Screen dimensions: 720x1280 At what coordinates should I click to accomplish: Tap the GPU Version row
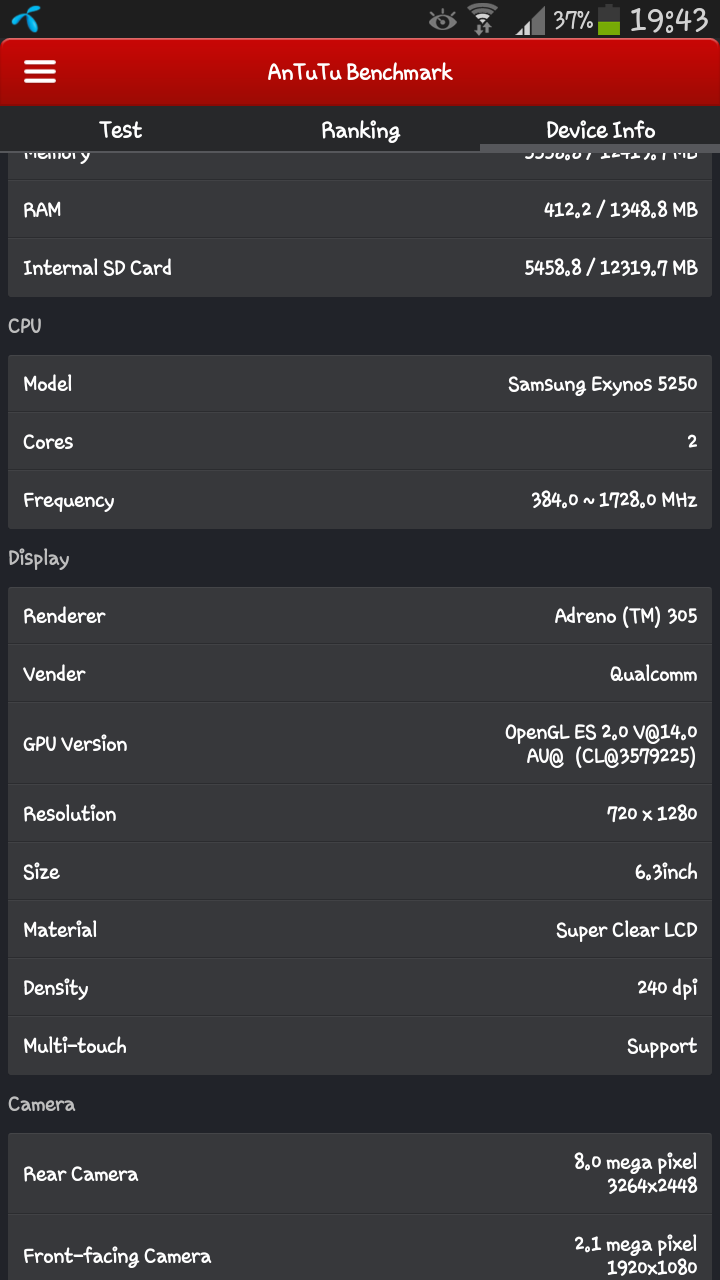click(360, 744)
